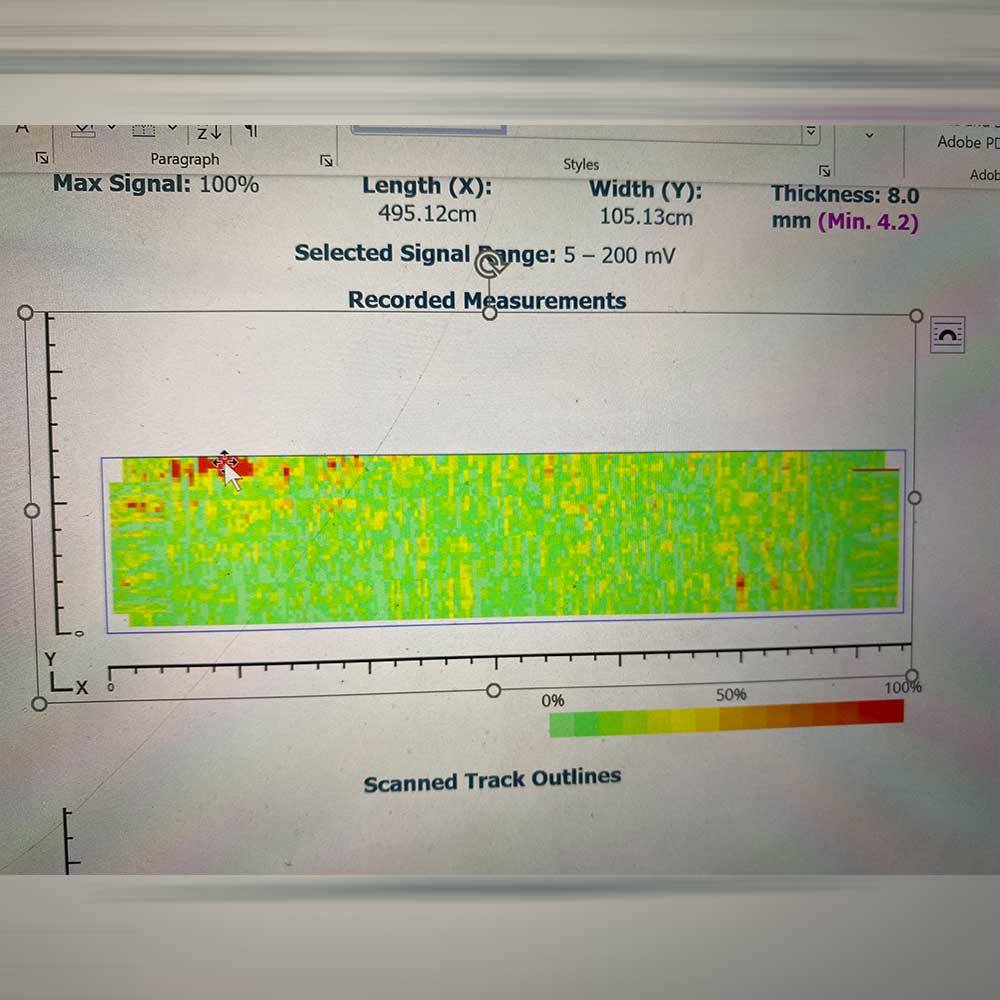Select the top-left resize handle of image
Viewport: 1000px width, 1000px height.
click(26, 312)
